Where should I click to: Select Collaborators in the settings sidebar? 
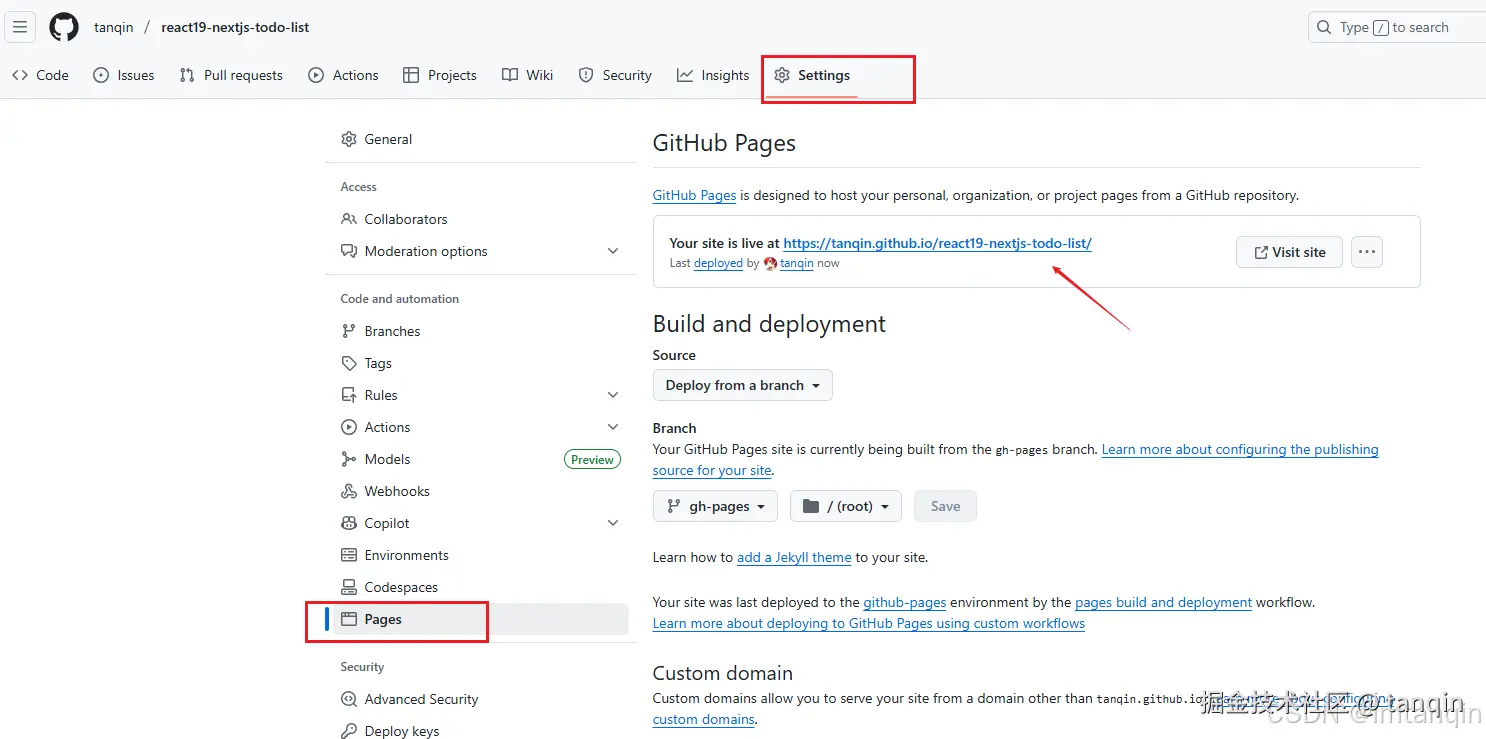481,219
